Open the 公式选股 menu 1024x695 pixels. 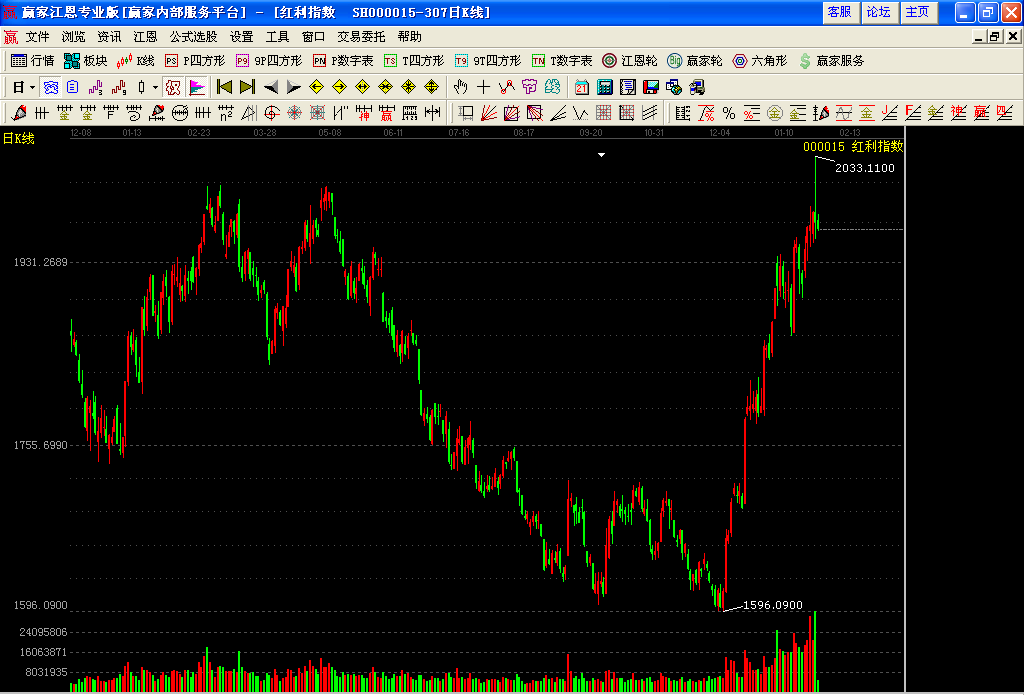[193, 37]
